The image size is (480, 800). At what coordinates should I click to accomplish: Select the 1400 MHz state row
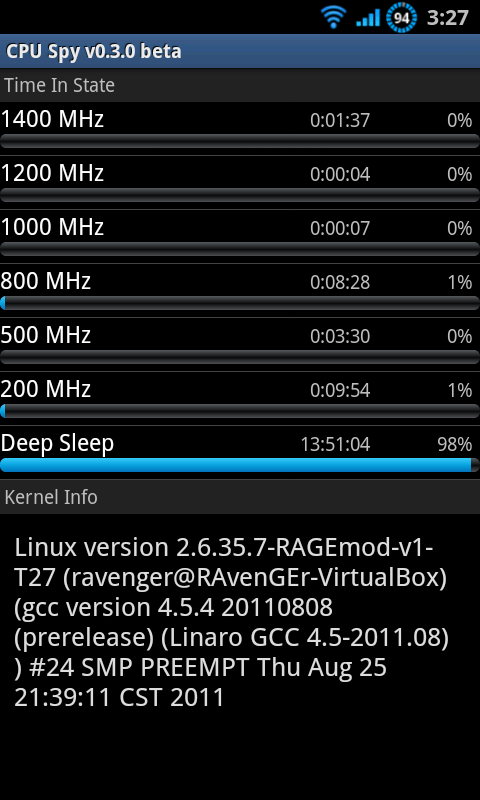(240, 129)
